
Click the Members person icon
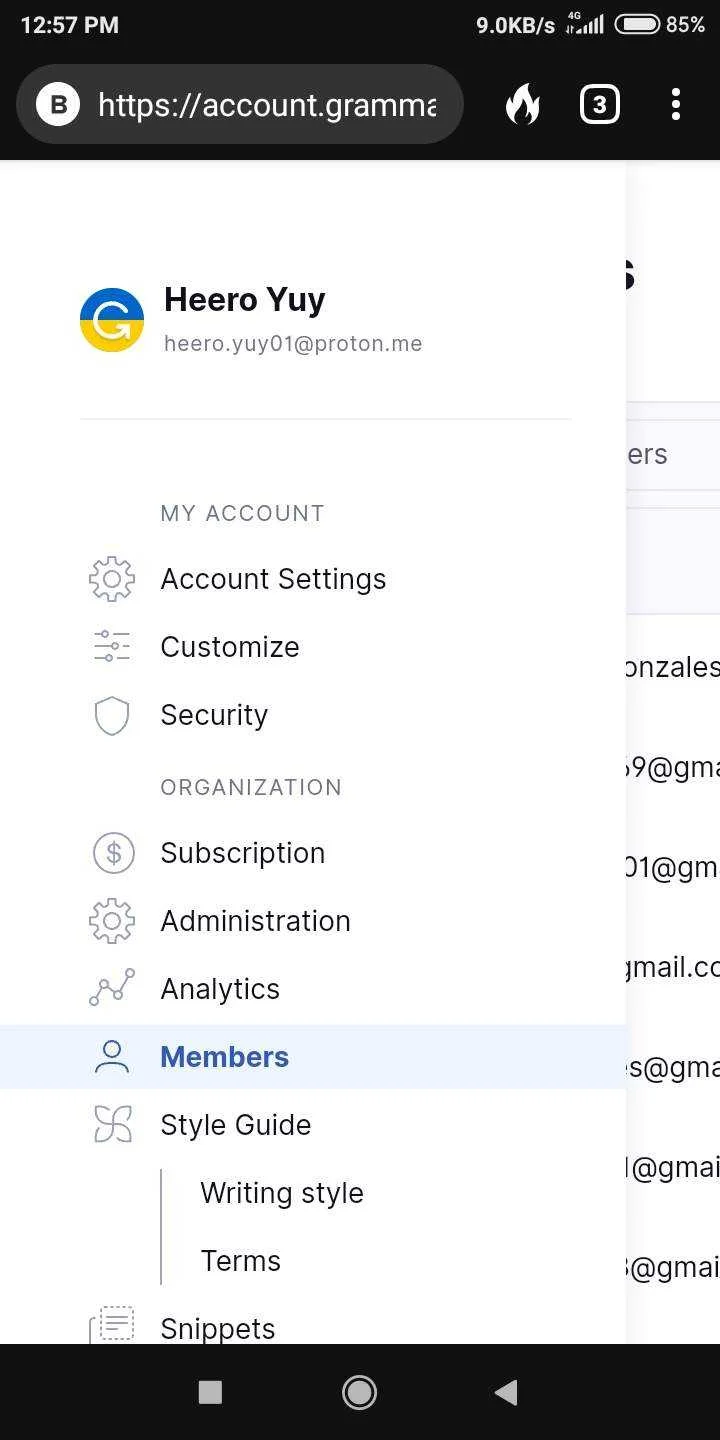pyautogui.click(x=112, y=1057)
